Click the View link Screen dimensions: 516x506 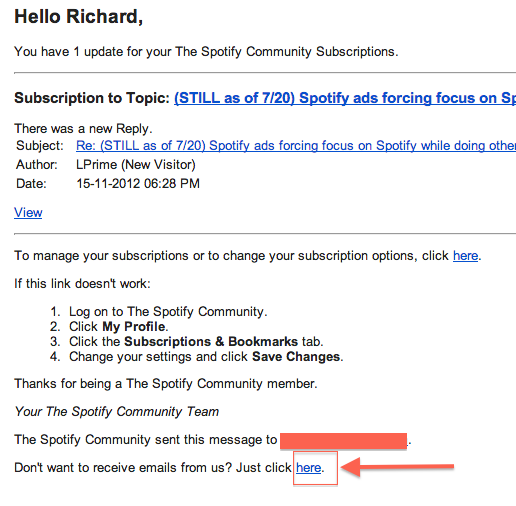pyautogui.click(x=28, y=212)
